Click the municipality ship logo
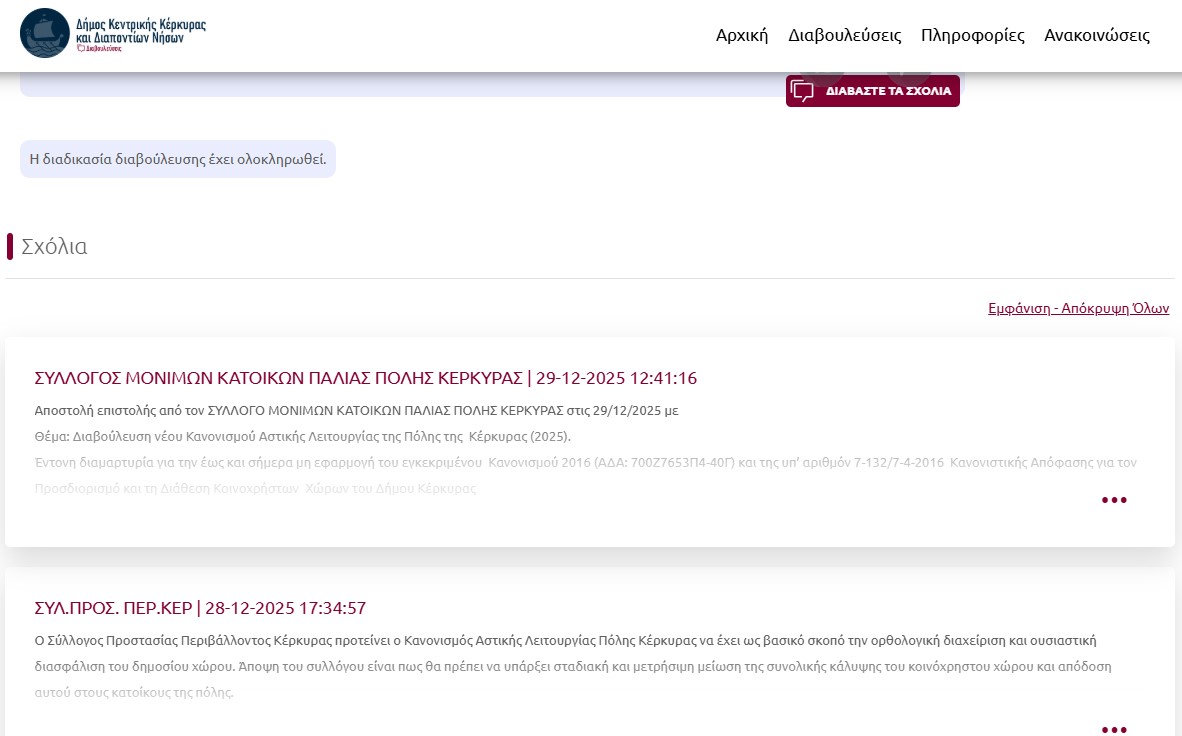Screen dimensions: 1182x736 44,33
